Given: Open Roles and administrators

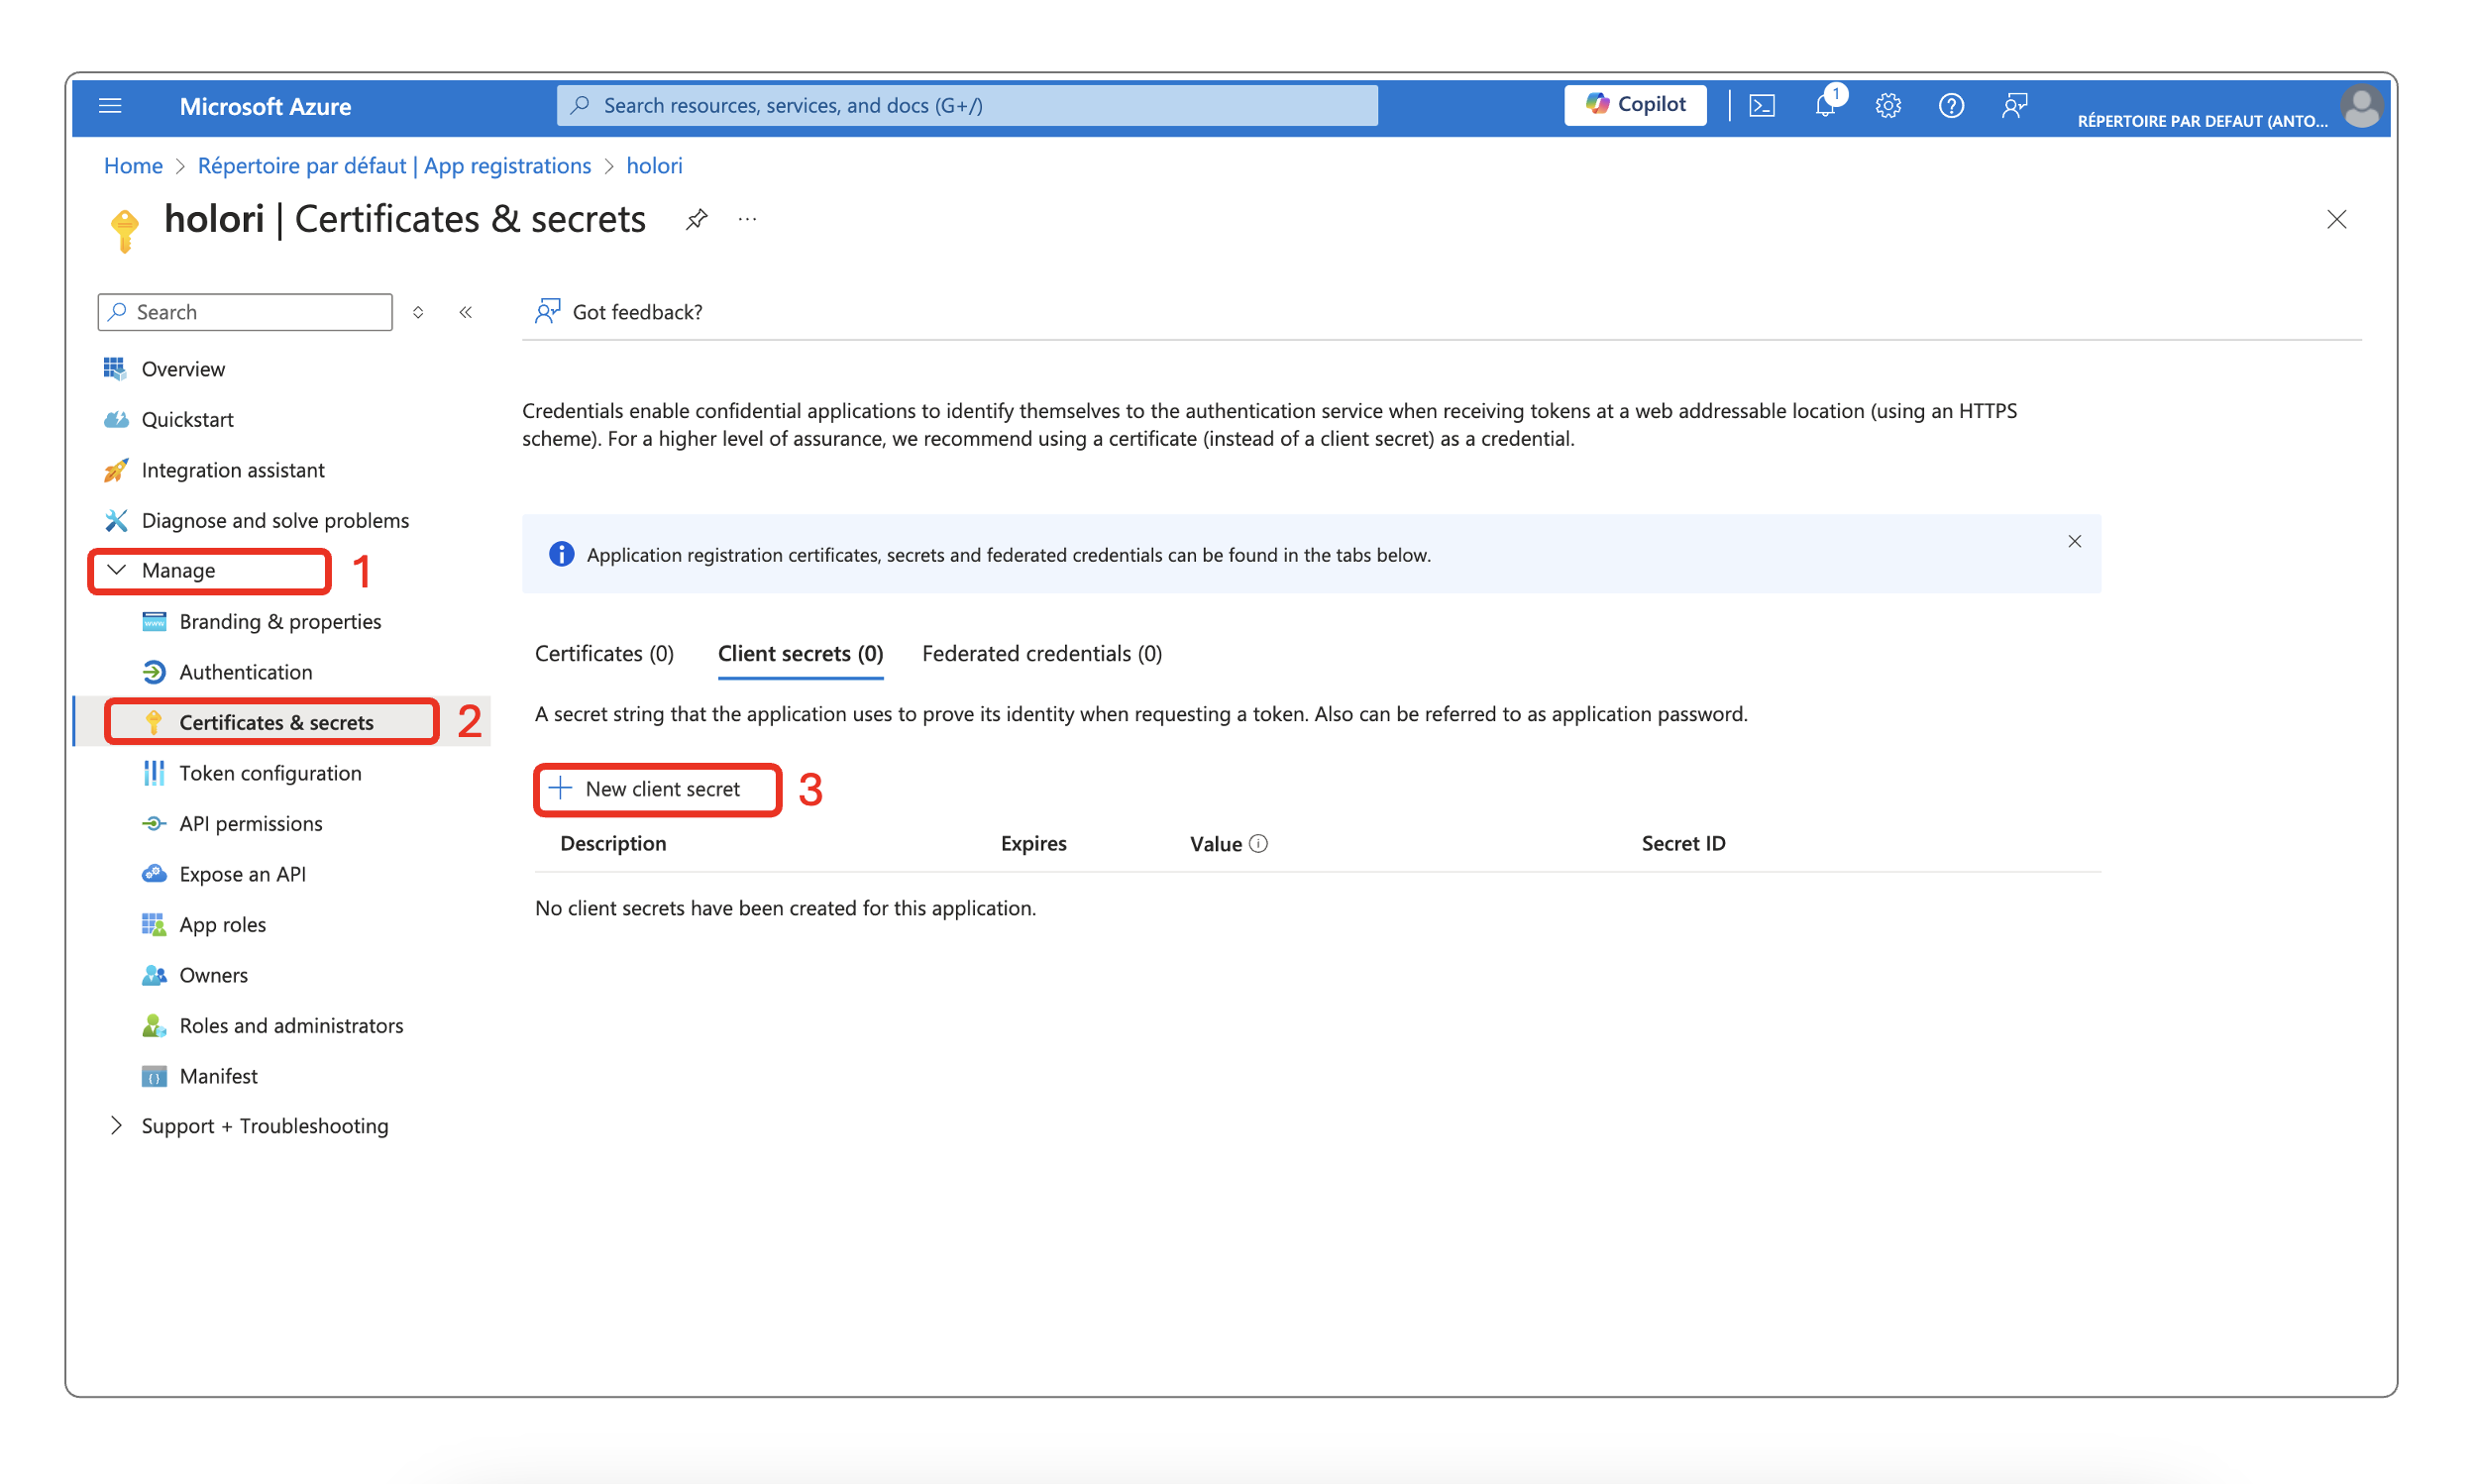Looking at the screenshot, I should pyautogui.click(x=291, y=1025).
